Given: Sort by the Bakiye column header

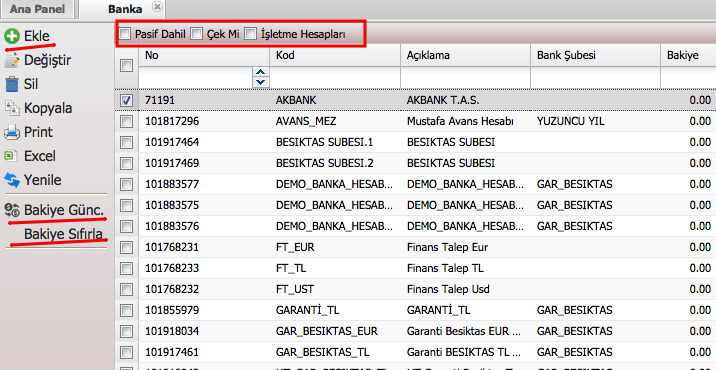Looking at the screenshot, I should tap(688, 55).
